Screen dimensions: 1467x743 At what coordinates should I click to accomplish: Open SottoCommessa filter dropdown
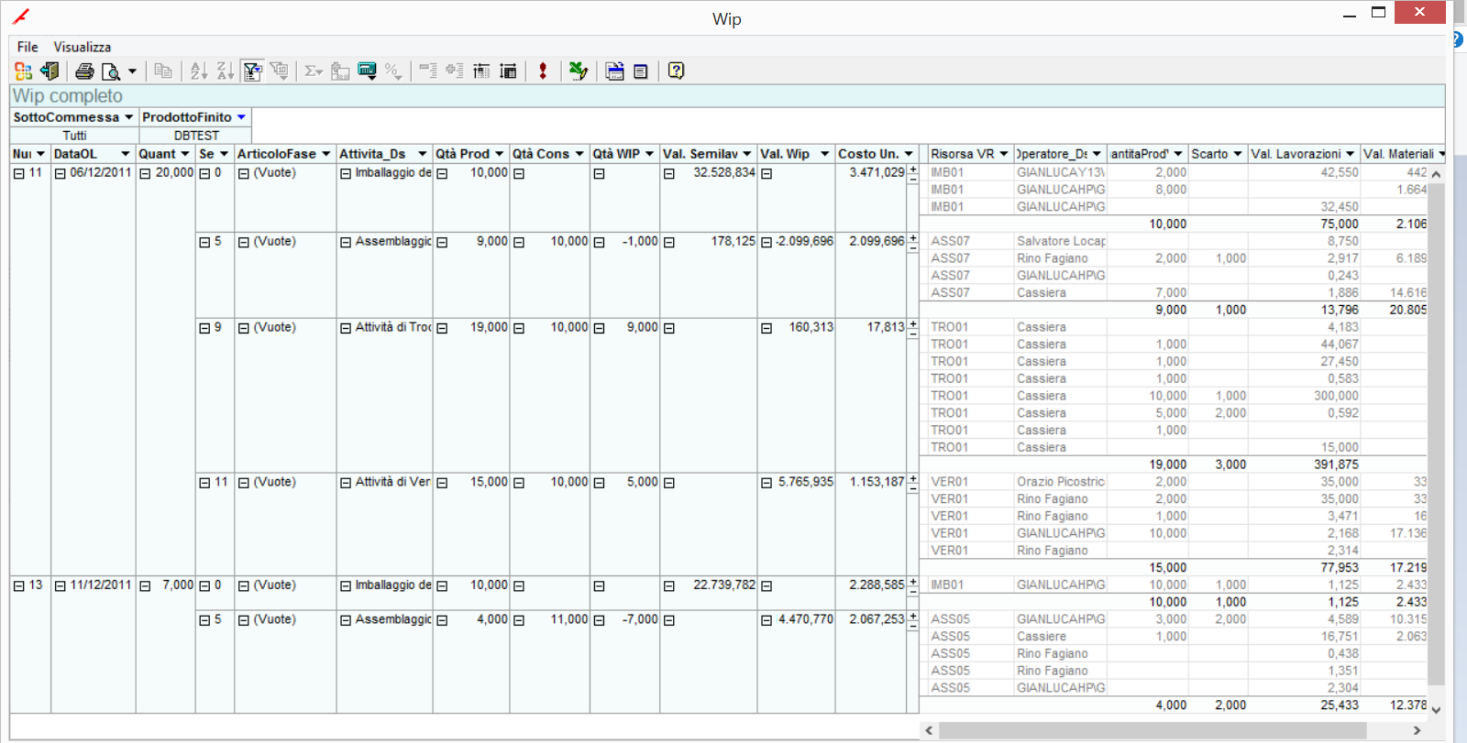click(x=129, y=118)
